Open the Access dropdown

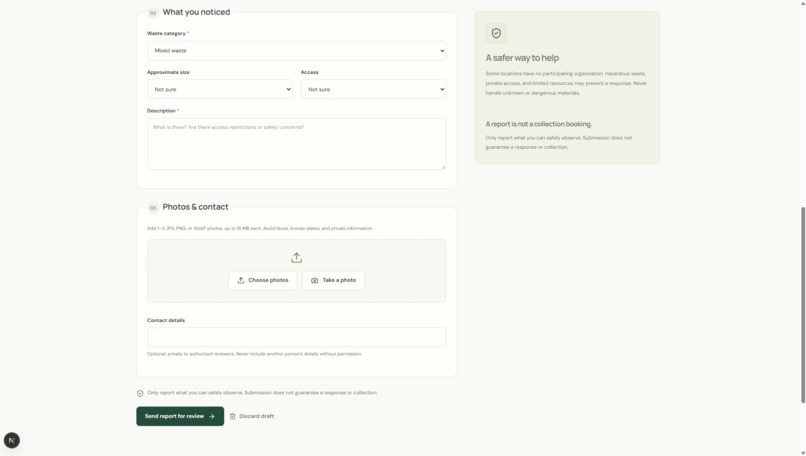coord(373,89)
